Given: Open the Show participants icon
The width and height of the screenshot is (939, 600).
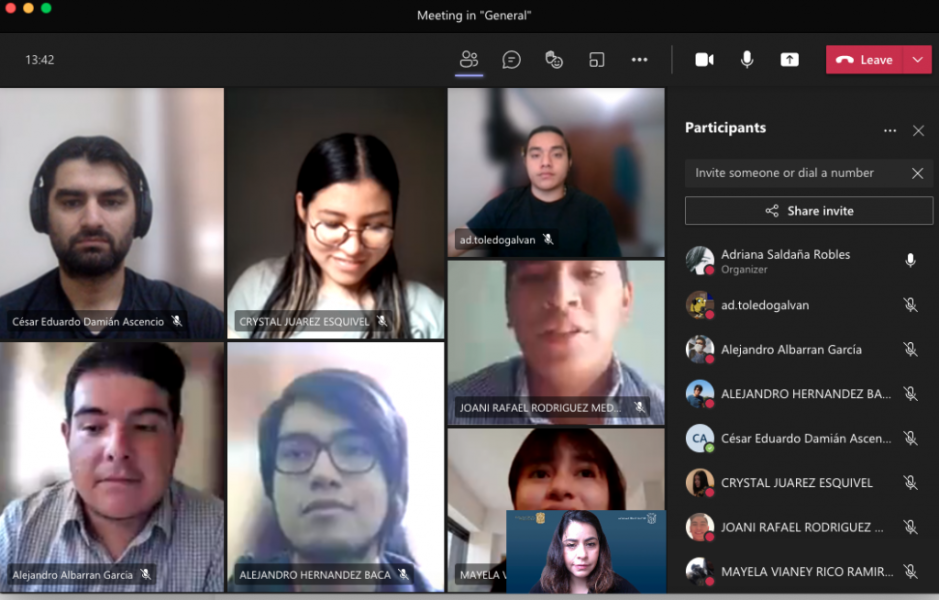Looking at the screenshot, I should [469, 59].
